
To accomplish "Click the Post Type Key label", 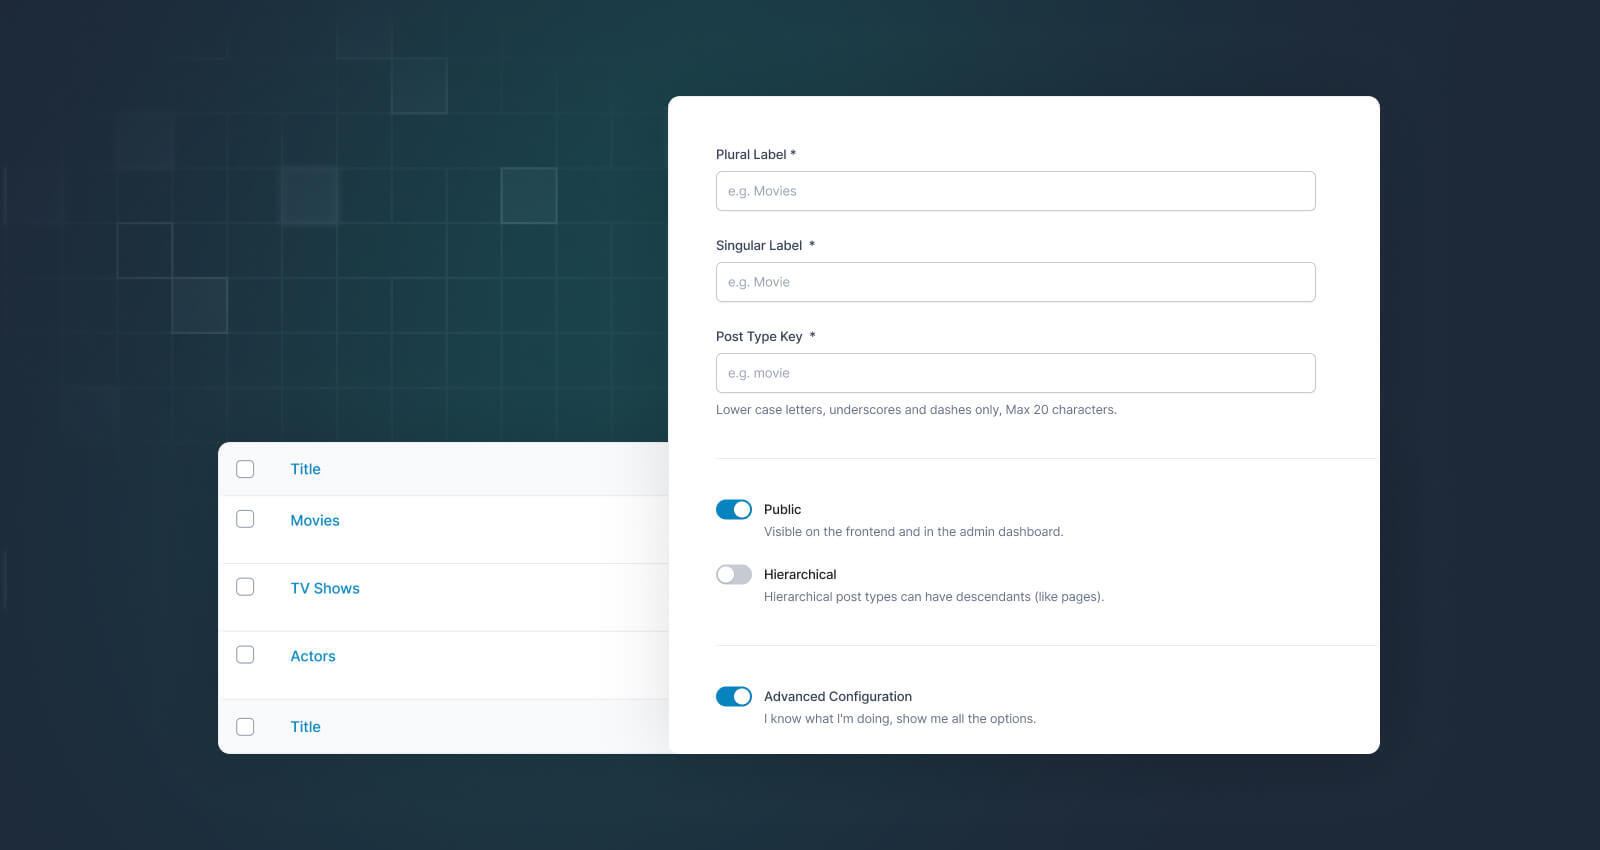I will (759, 337).
